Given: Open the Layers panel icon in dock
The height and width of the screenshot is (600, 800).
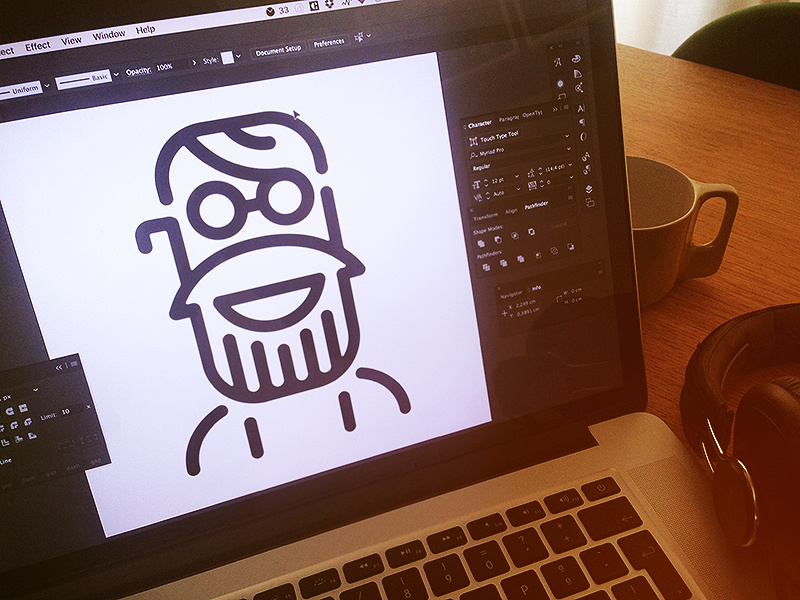Looking at the screenshot, I should (x=589, y=189).
